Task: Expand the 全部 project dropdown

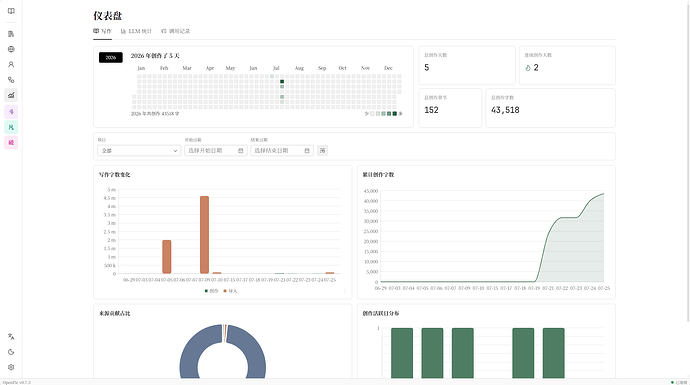Action: pyautogui.click(x=139, y=150)
